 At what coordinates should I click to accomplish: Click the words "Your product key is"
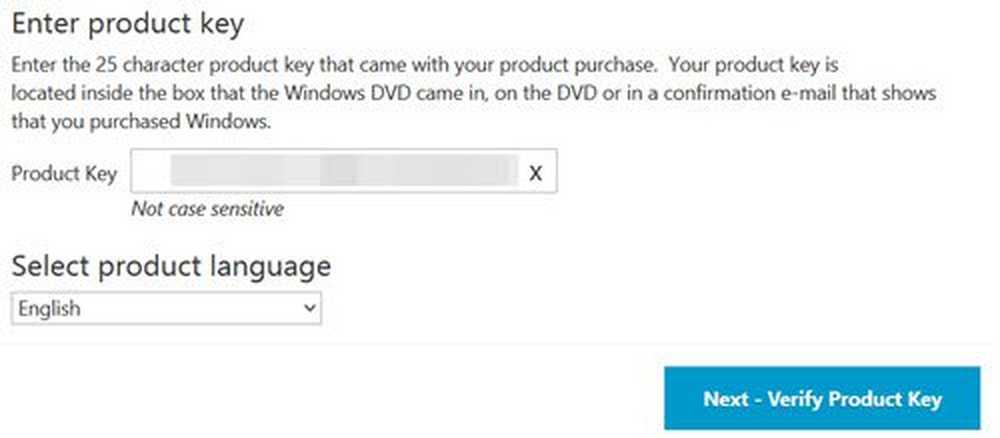(x=758, y=66)
